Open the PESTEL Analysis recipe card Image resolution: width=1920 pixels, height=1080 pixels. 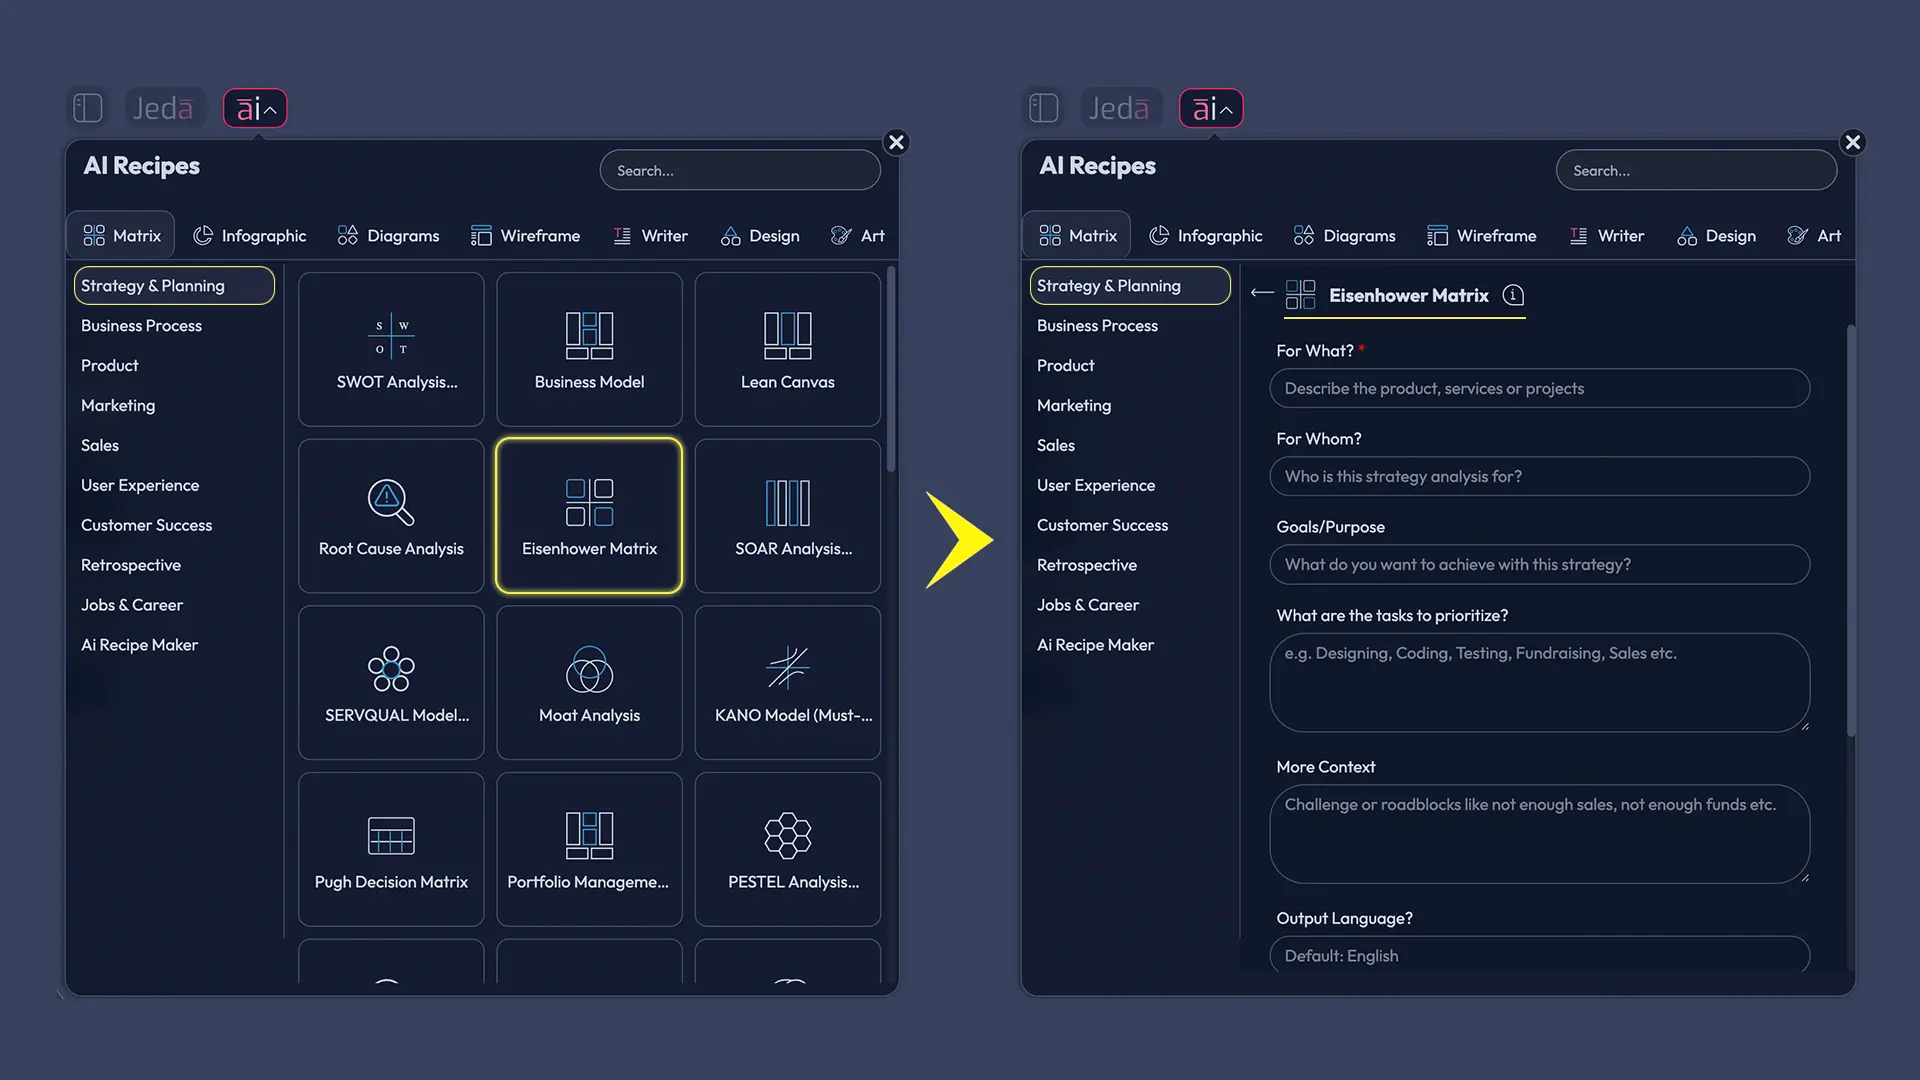tap(787, 849)
